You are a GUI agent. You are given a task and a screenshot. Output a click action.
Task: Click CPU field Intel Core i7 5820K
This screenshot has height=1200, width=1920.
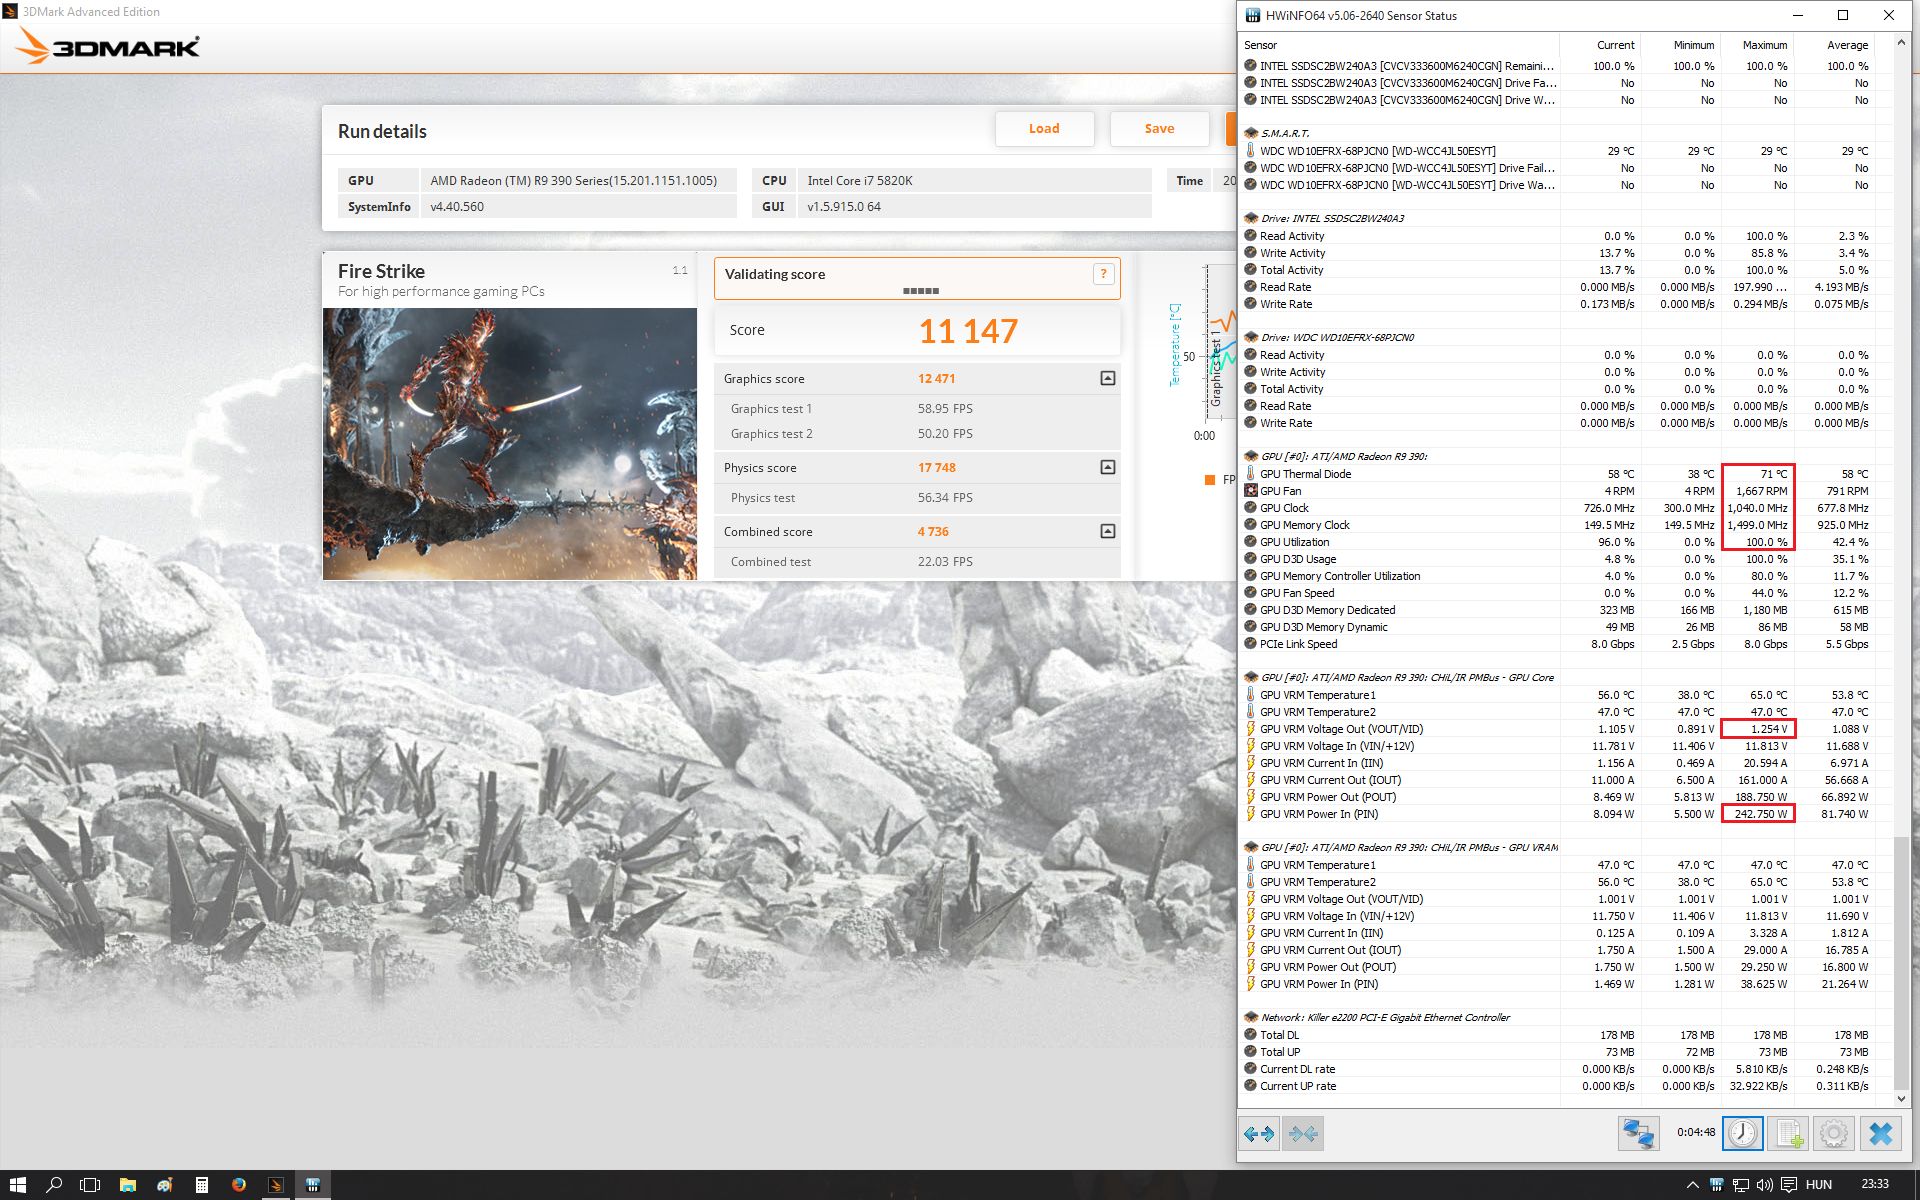[975, 181]
